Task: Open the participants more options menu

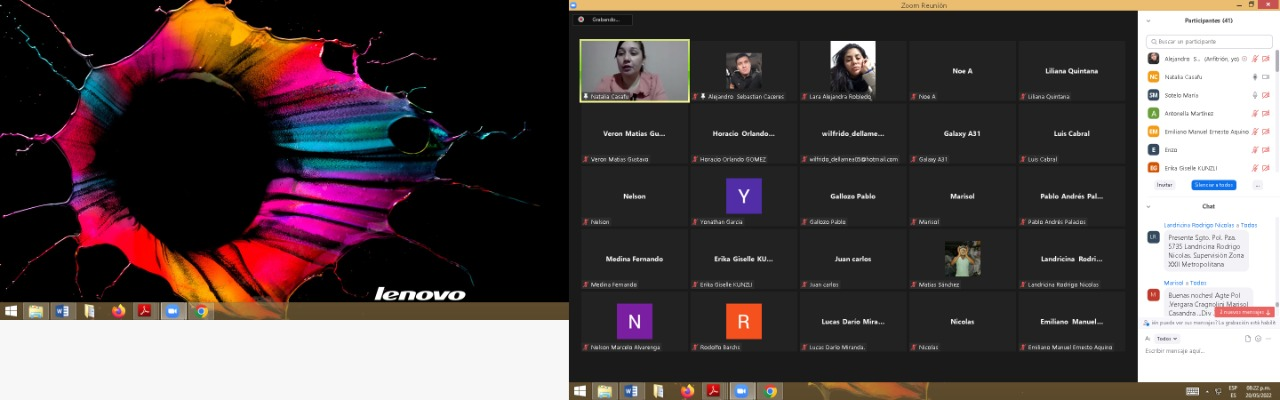Action: click(x=1257, y=185)
